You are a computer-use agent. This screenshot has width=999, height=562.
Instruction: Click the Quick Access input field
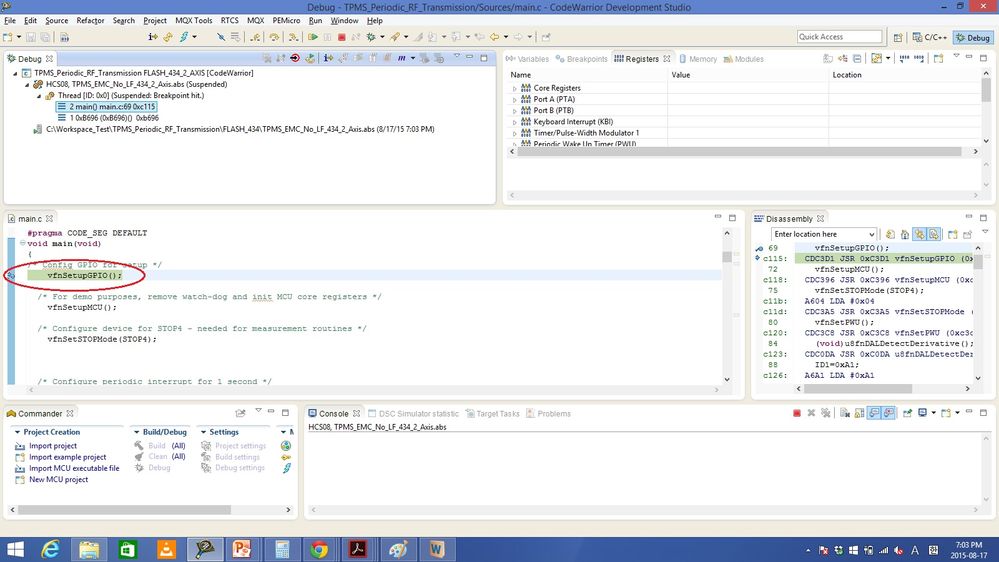point(839,37)
